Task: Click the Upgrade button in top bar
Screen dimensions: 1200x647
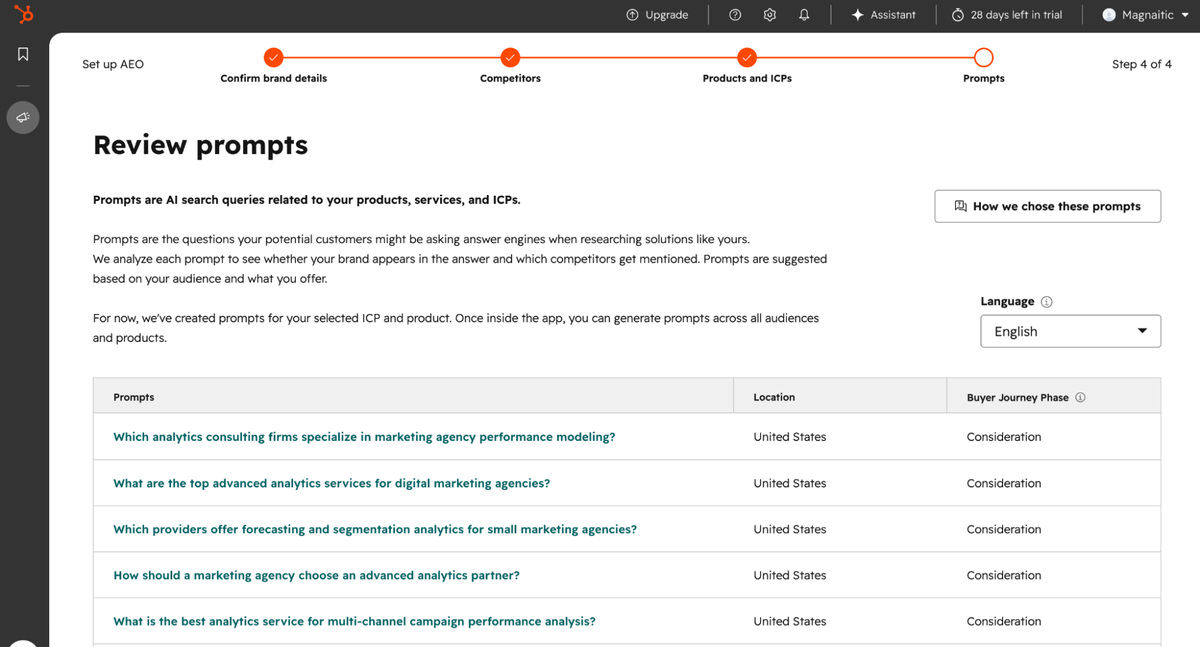Action: click(657, 15)
